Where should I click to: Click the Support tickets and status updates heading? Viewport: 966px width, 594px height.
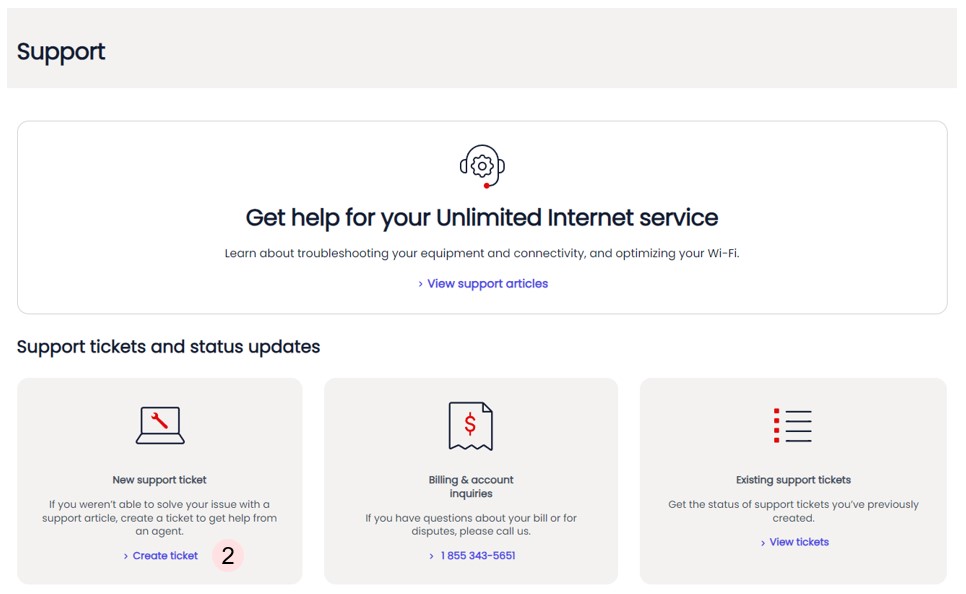click(x=168, y=347)
